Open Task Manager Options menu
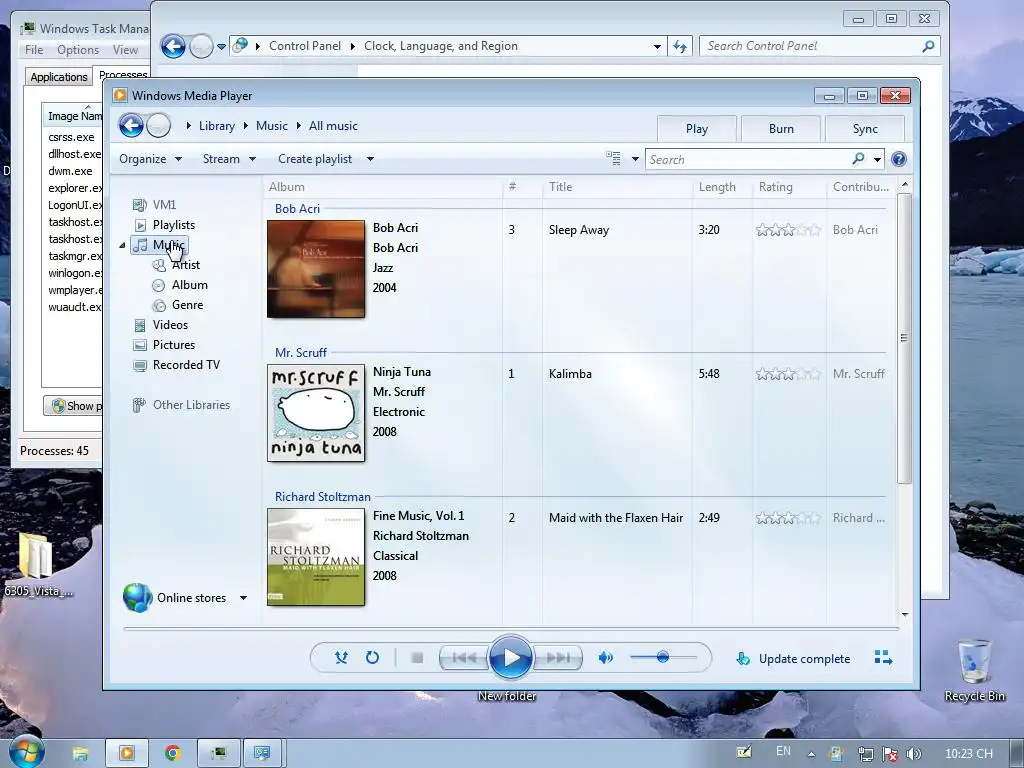The height and width of the screenshot is (768, 1024). point(78,50)
